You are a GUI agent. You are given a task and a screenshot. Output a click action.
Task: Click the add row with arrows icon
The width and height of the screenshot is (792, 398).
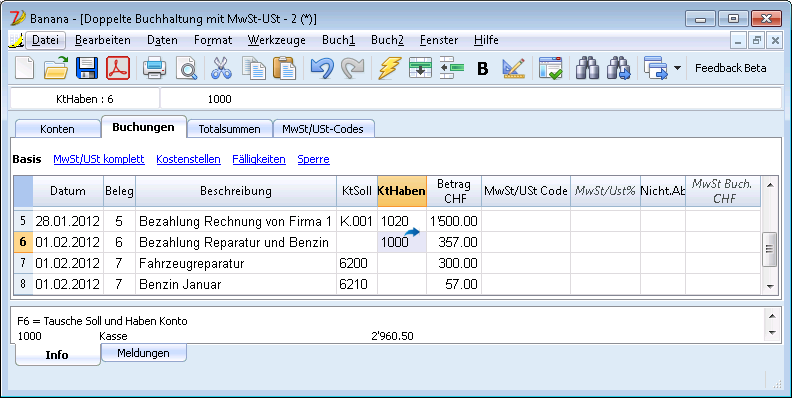click(x=452, y=68)
